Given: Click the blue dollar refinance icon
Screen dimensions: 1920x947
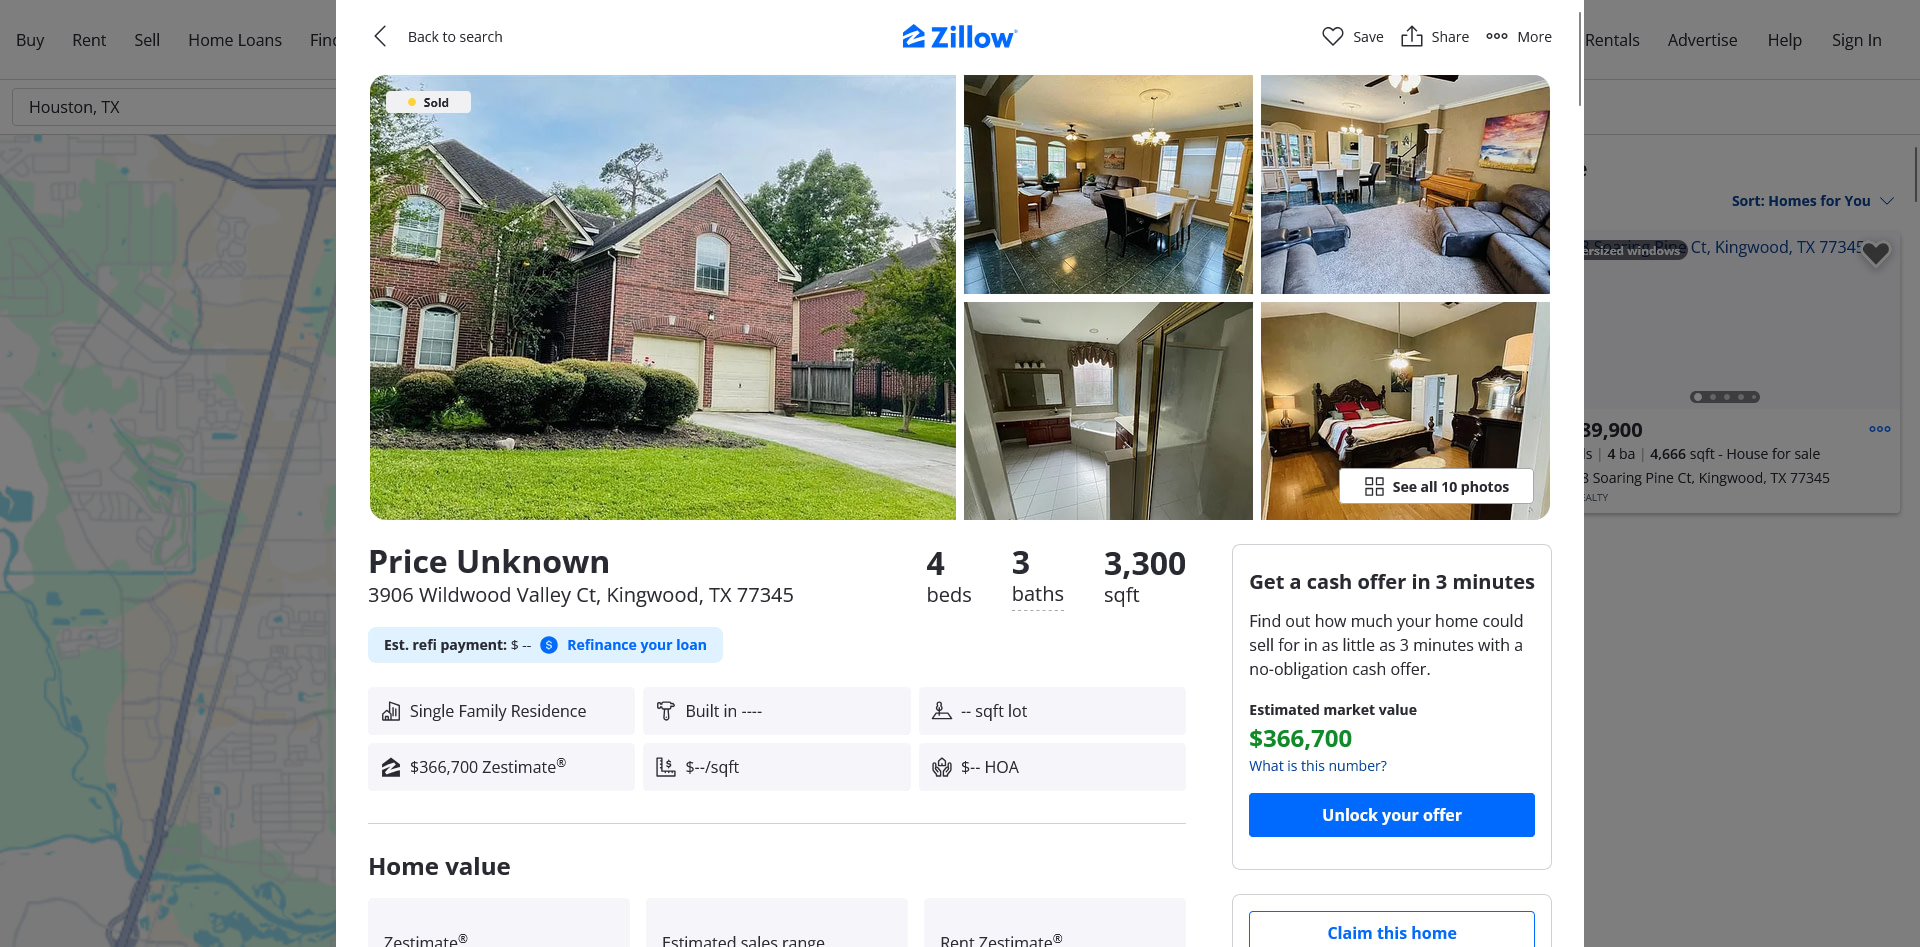Looking at the screenshot, I should point(549,645).
